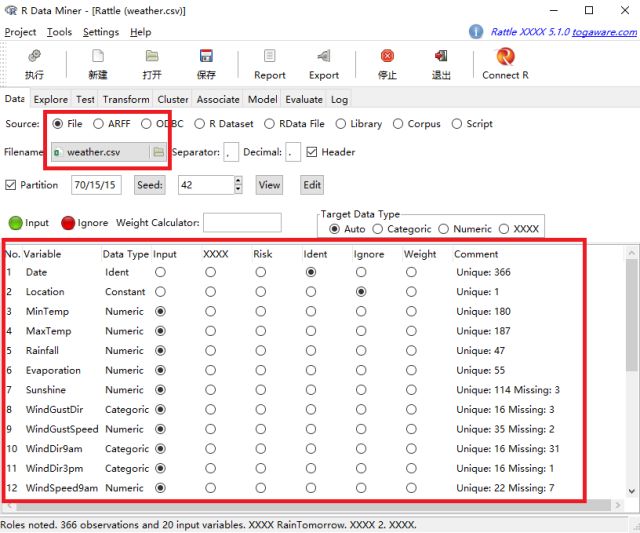The height and width of the screenshot is (533, 640).
Task: Toggle the Header checkbox
Action: (311, 152)
